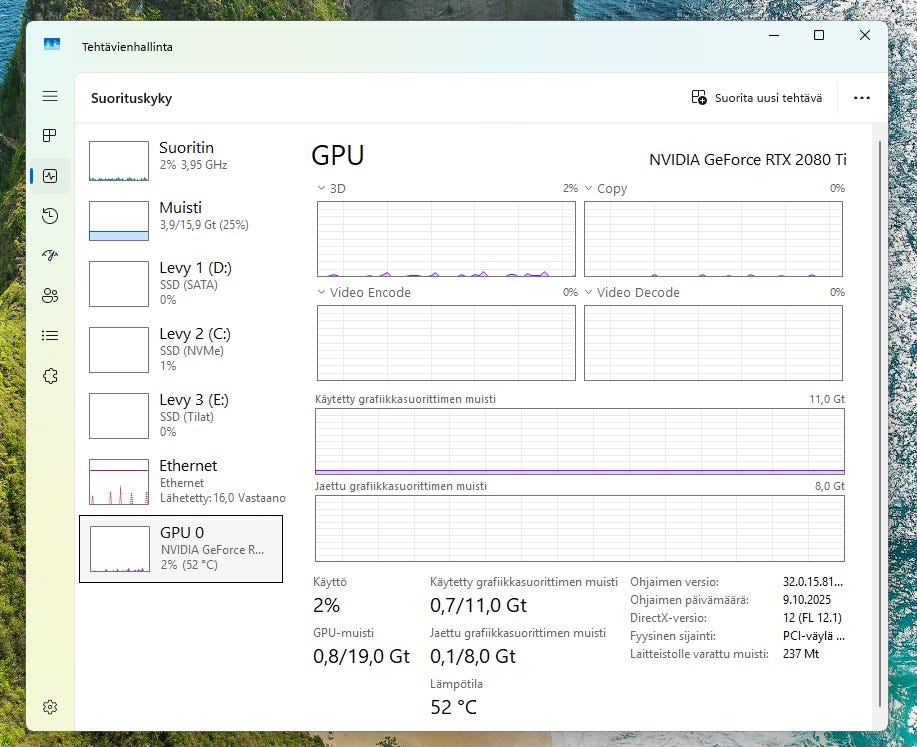
Task: Open the App history icon
Action: coord(50,216)
